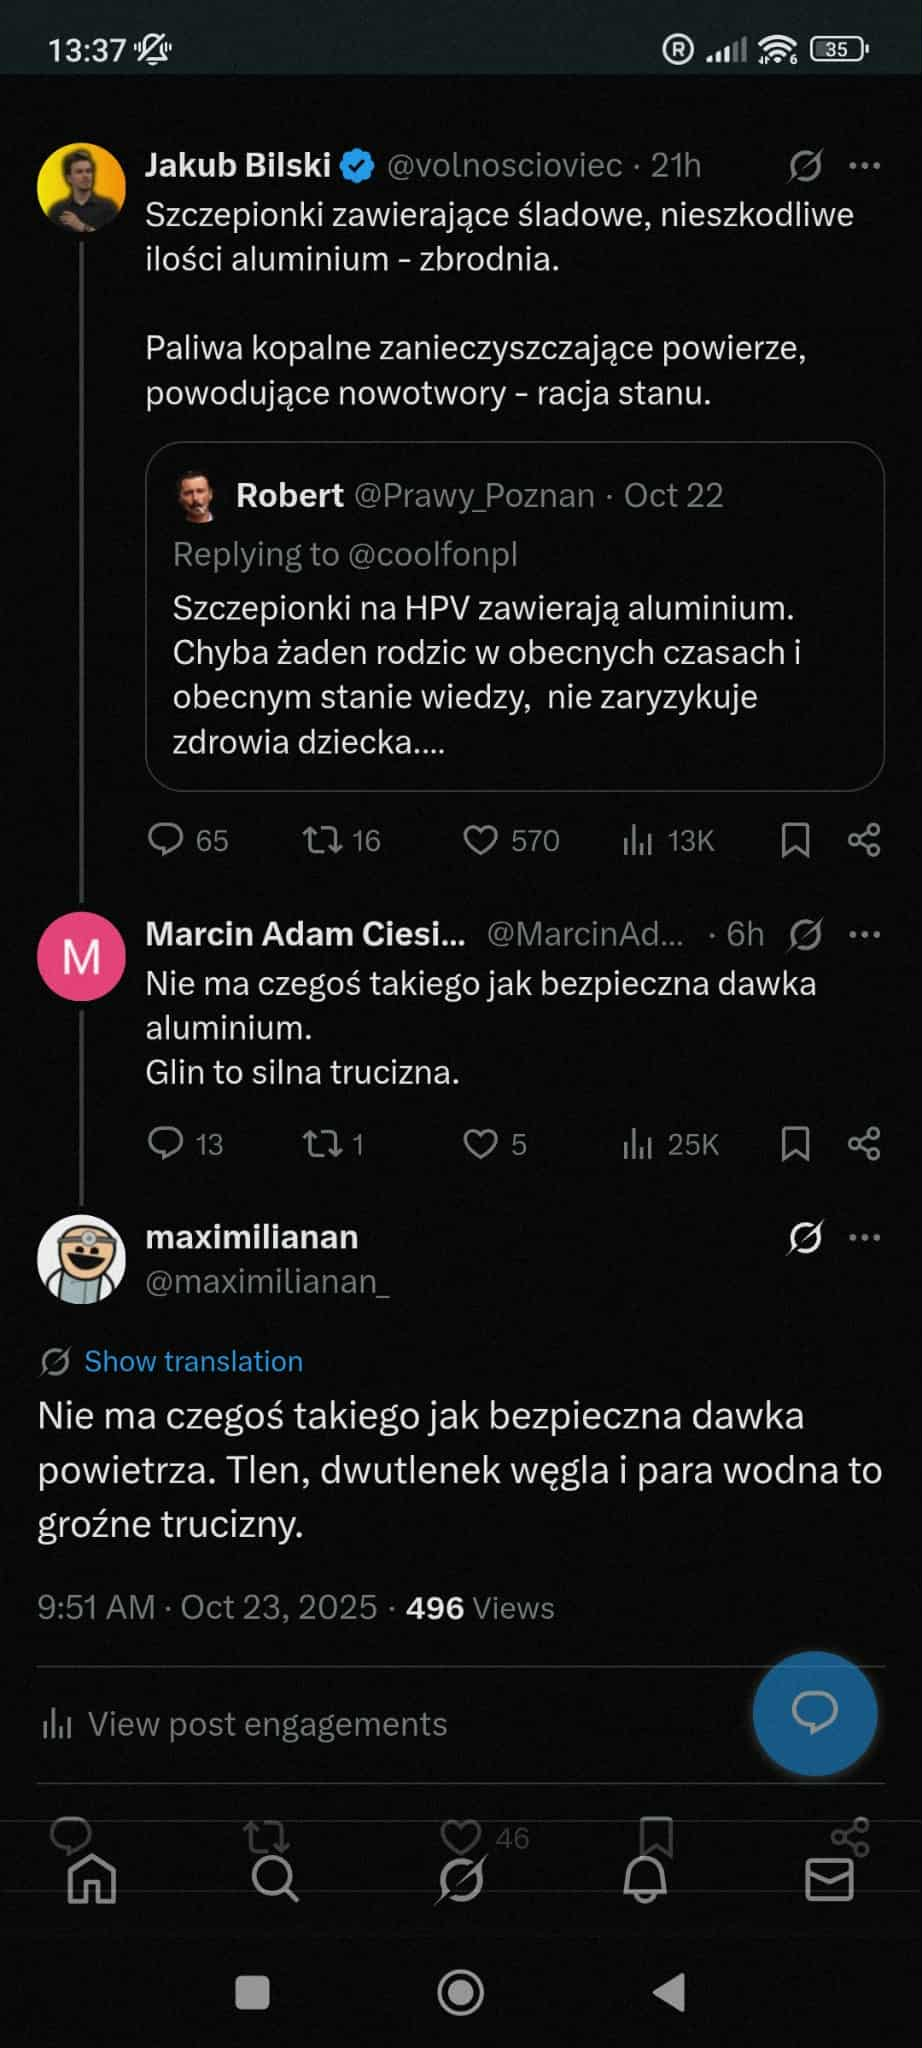Tap the floating reply button
Image resolution: width=922 pixels, height=2048 pixels.
tap(814, 1714)
